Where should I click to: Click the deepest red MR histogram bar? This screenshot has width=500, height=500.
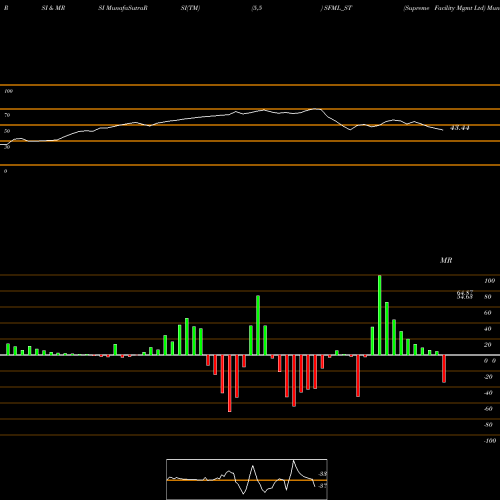pyautogui.click(x=230, y=383)
